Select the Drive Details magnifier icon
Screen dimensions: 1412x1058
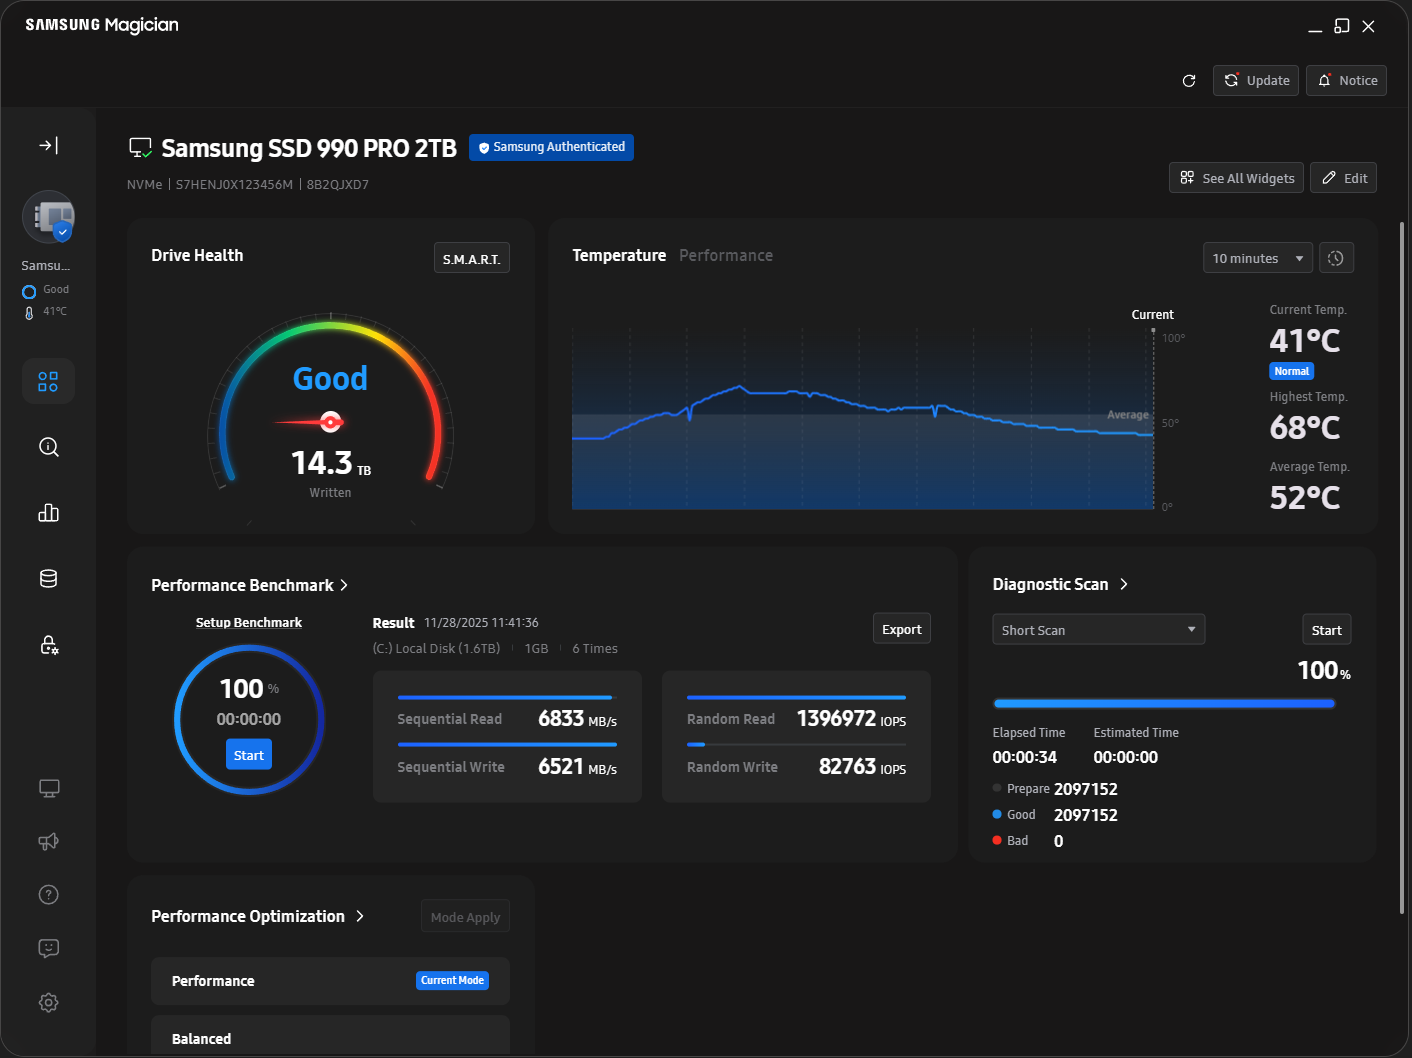pyautogui.click(x=48, y=447)
